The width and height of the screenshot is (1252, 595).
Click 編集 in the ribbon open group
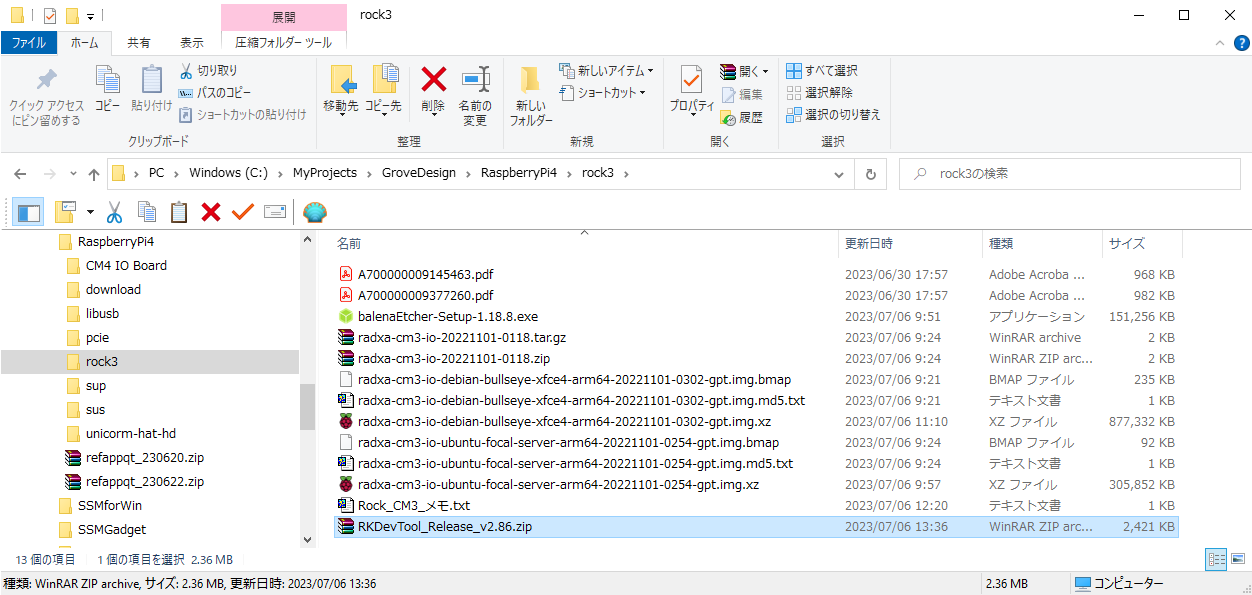[741, 94]
